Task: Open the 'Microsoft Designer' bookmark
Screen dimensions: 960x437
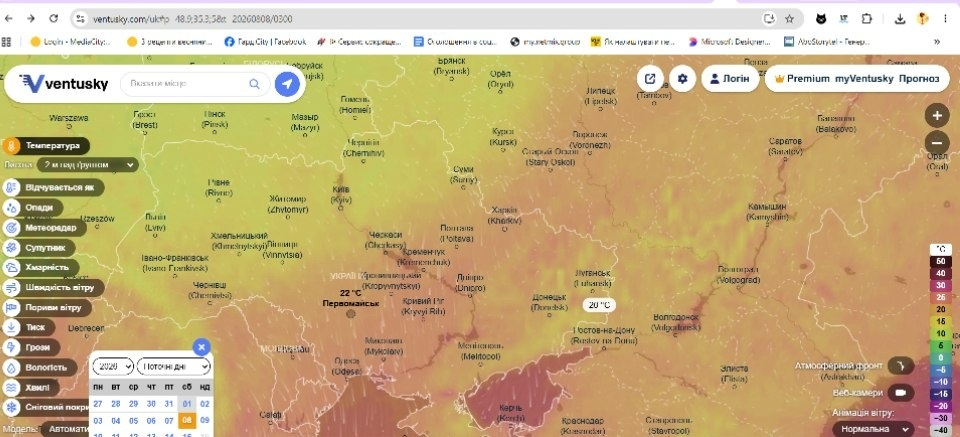Action: (x=730, y=42)
